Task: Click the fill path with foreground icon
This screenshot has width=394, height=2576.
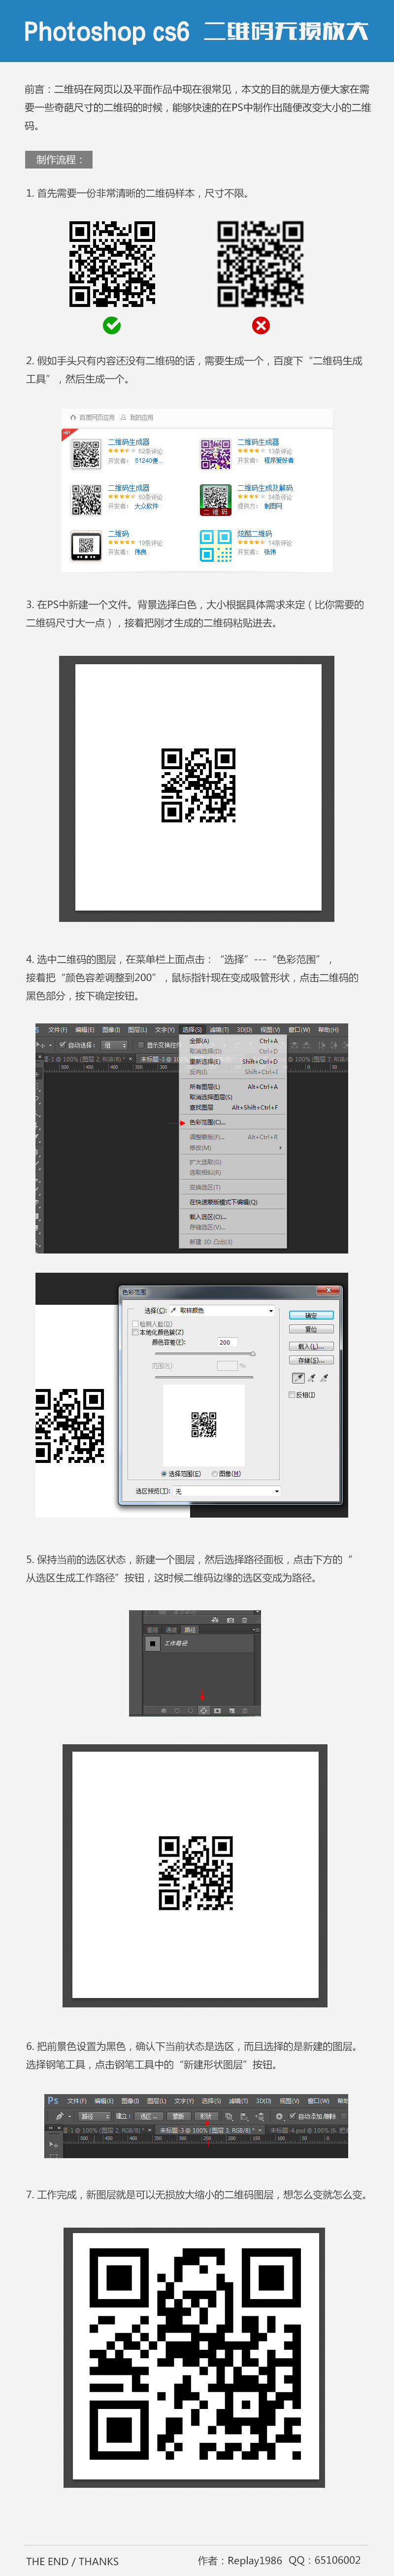Action: (164, 1710)
